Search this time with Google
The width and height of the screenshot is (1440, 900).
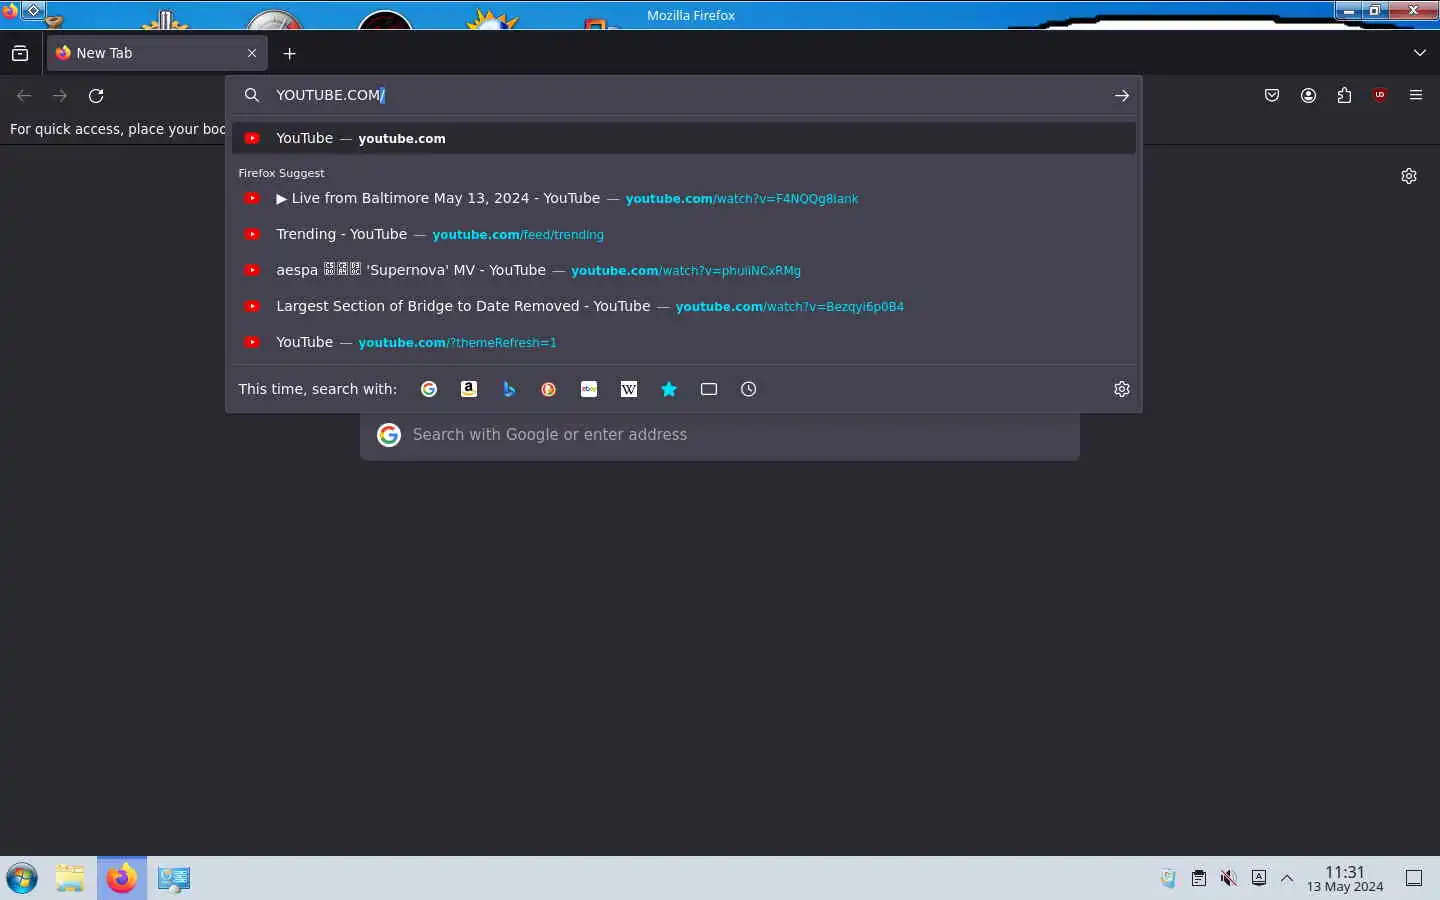click(x=429, y=389)
